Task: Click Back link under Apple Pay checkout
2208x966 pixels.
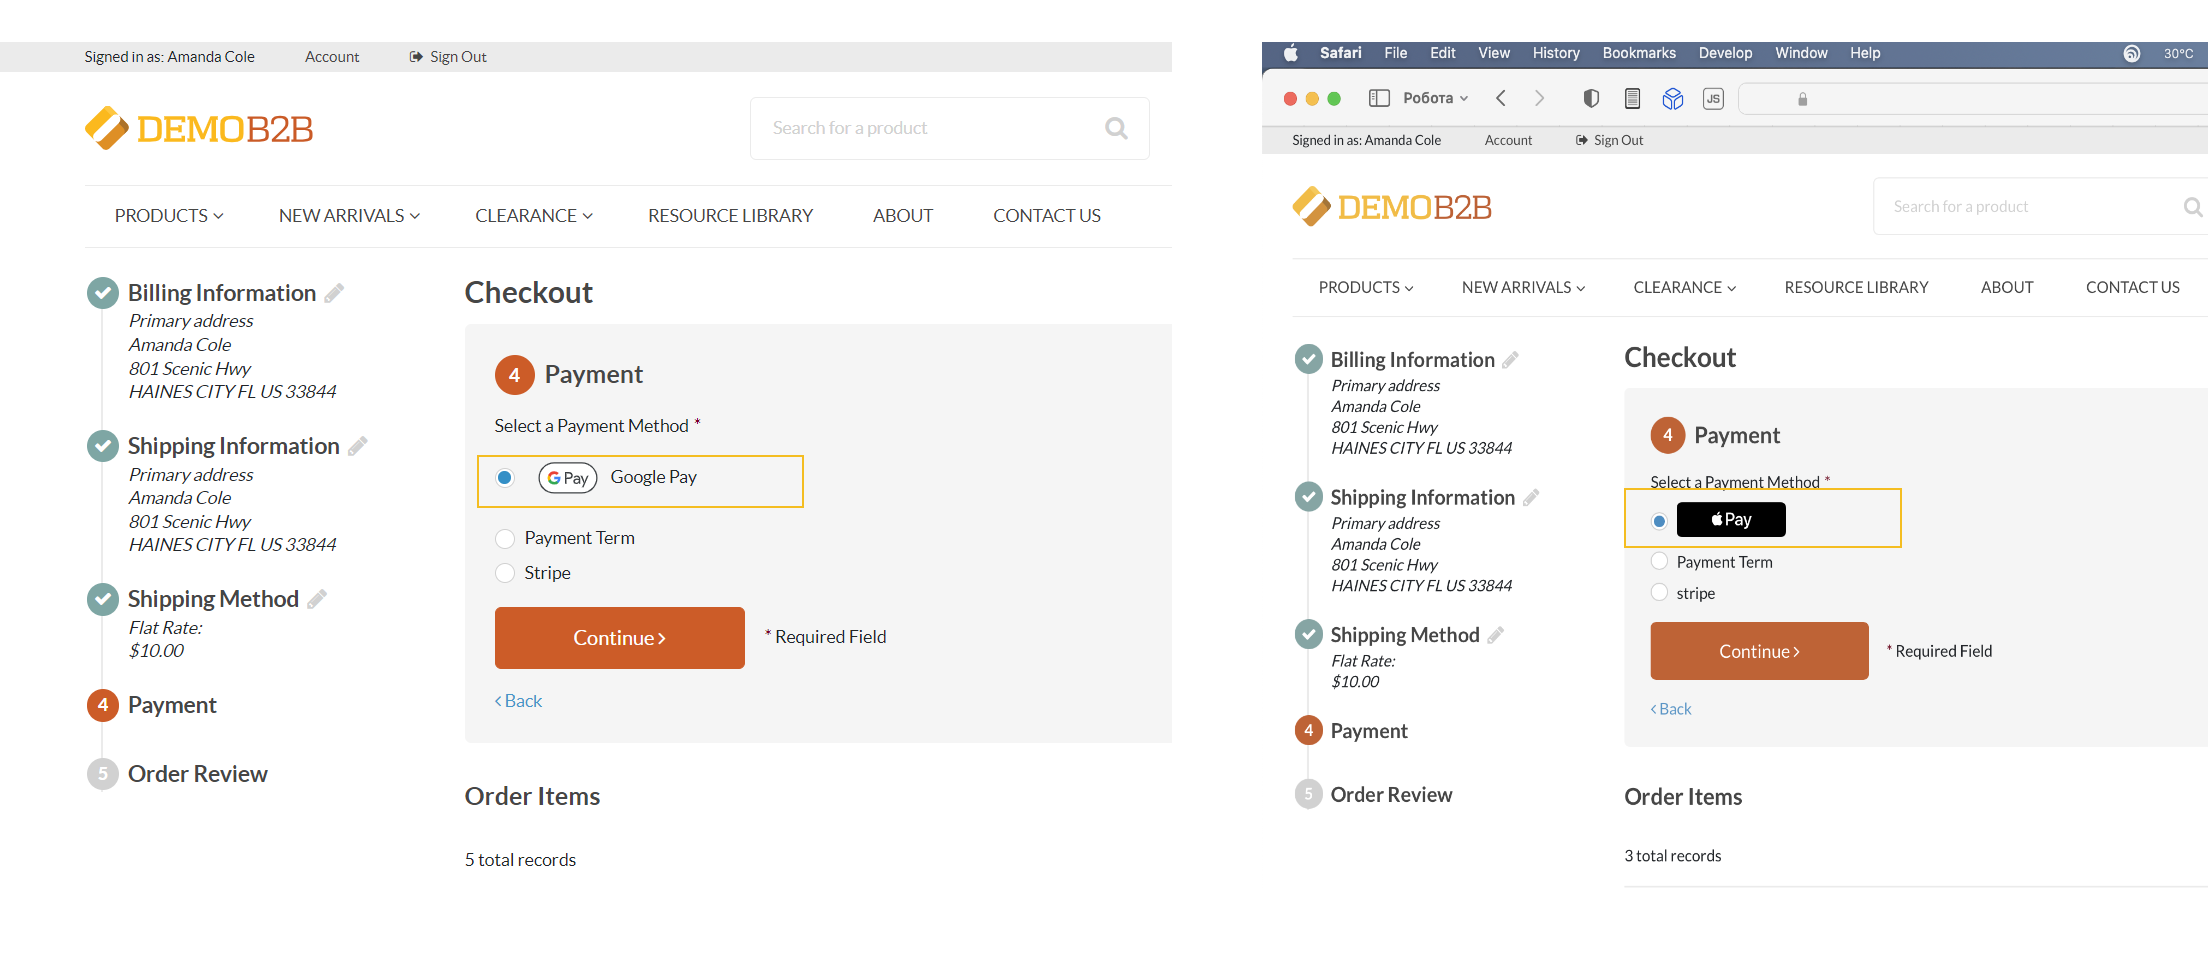Action: [1671, 709]
